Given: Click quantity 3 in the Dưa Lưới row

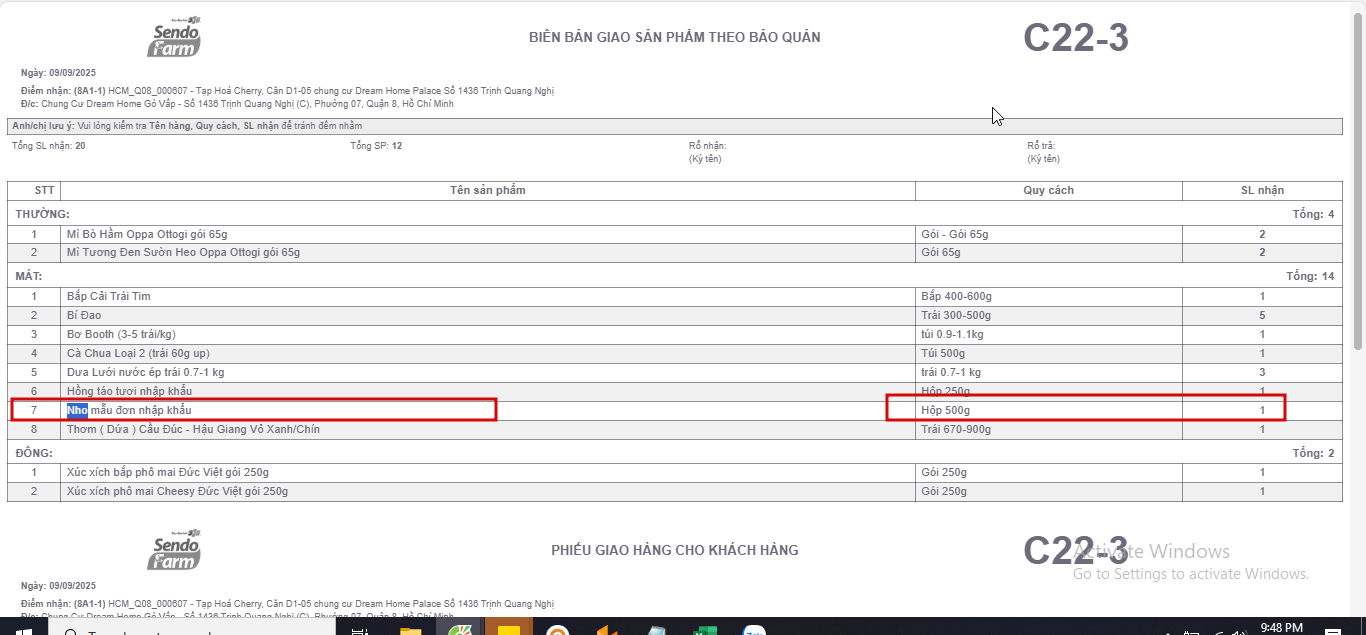Looking at the screenshot, I should click(x=1262, y=372).
